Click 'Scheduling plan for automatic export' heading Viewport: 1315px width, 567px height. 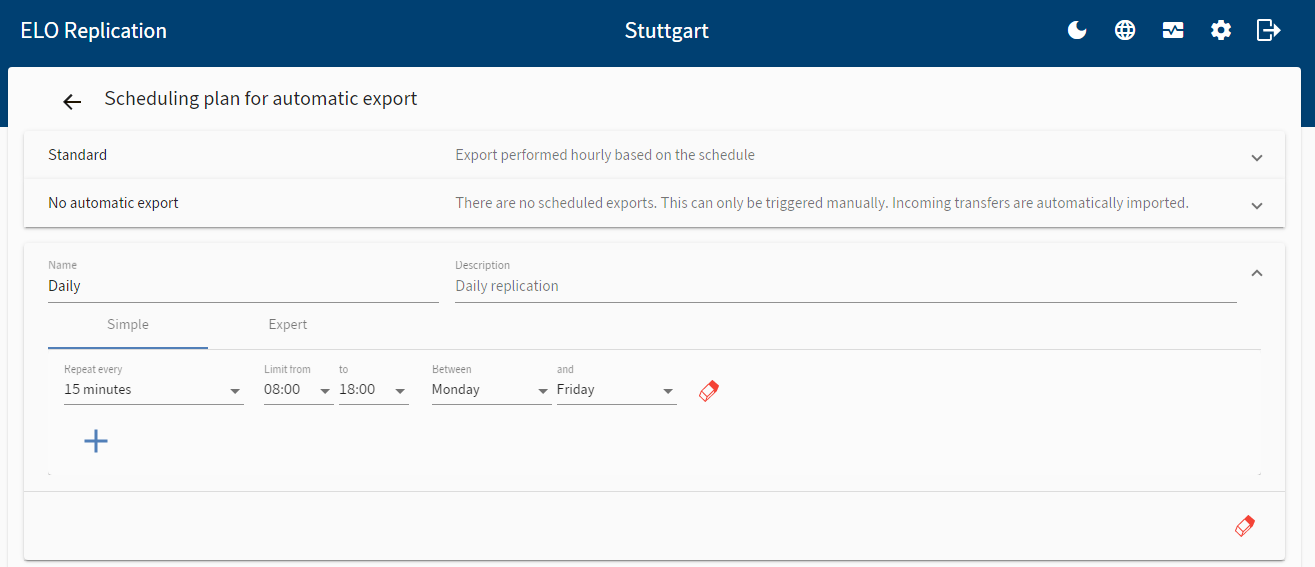pyautogui.click(x=261, y=99)
